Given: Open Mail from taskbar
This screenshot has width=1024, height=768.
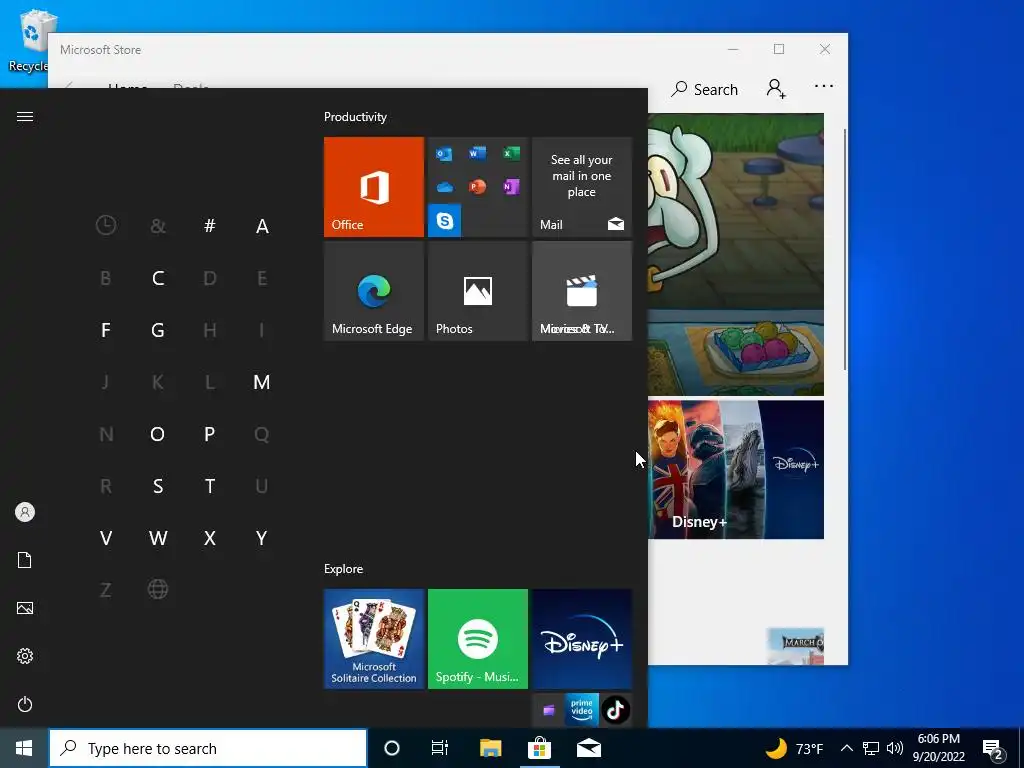Looking at the screenshot, I should click(589, 748).
